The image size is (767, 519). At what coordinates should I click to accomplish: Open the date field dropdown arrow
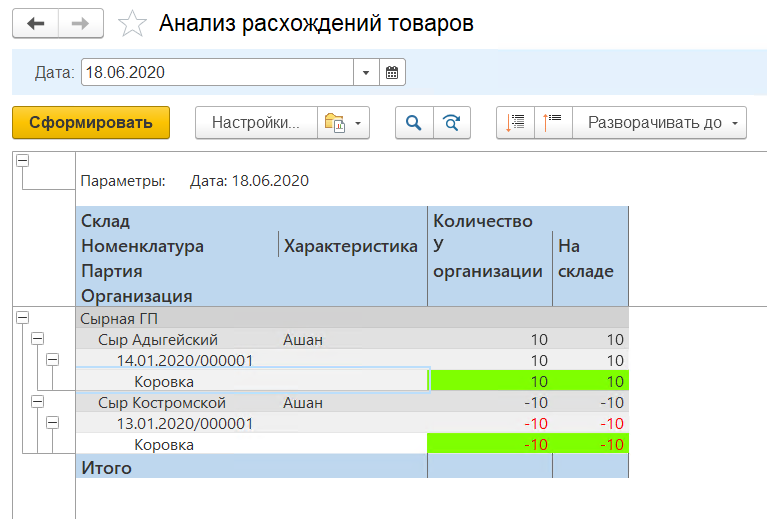pyautogui.click(x=366, y=73)
